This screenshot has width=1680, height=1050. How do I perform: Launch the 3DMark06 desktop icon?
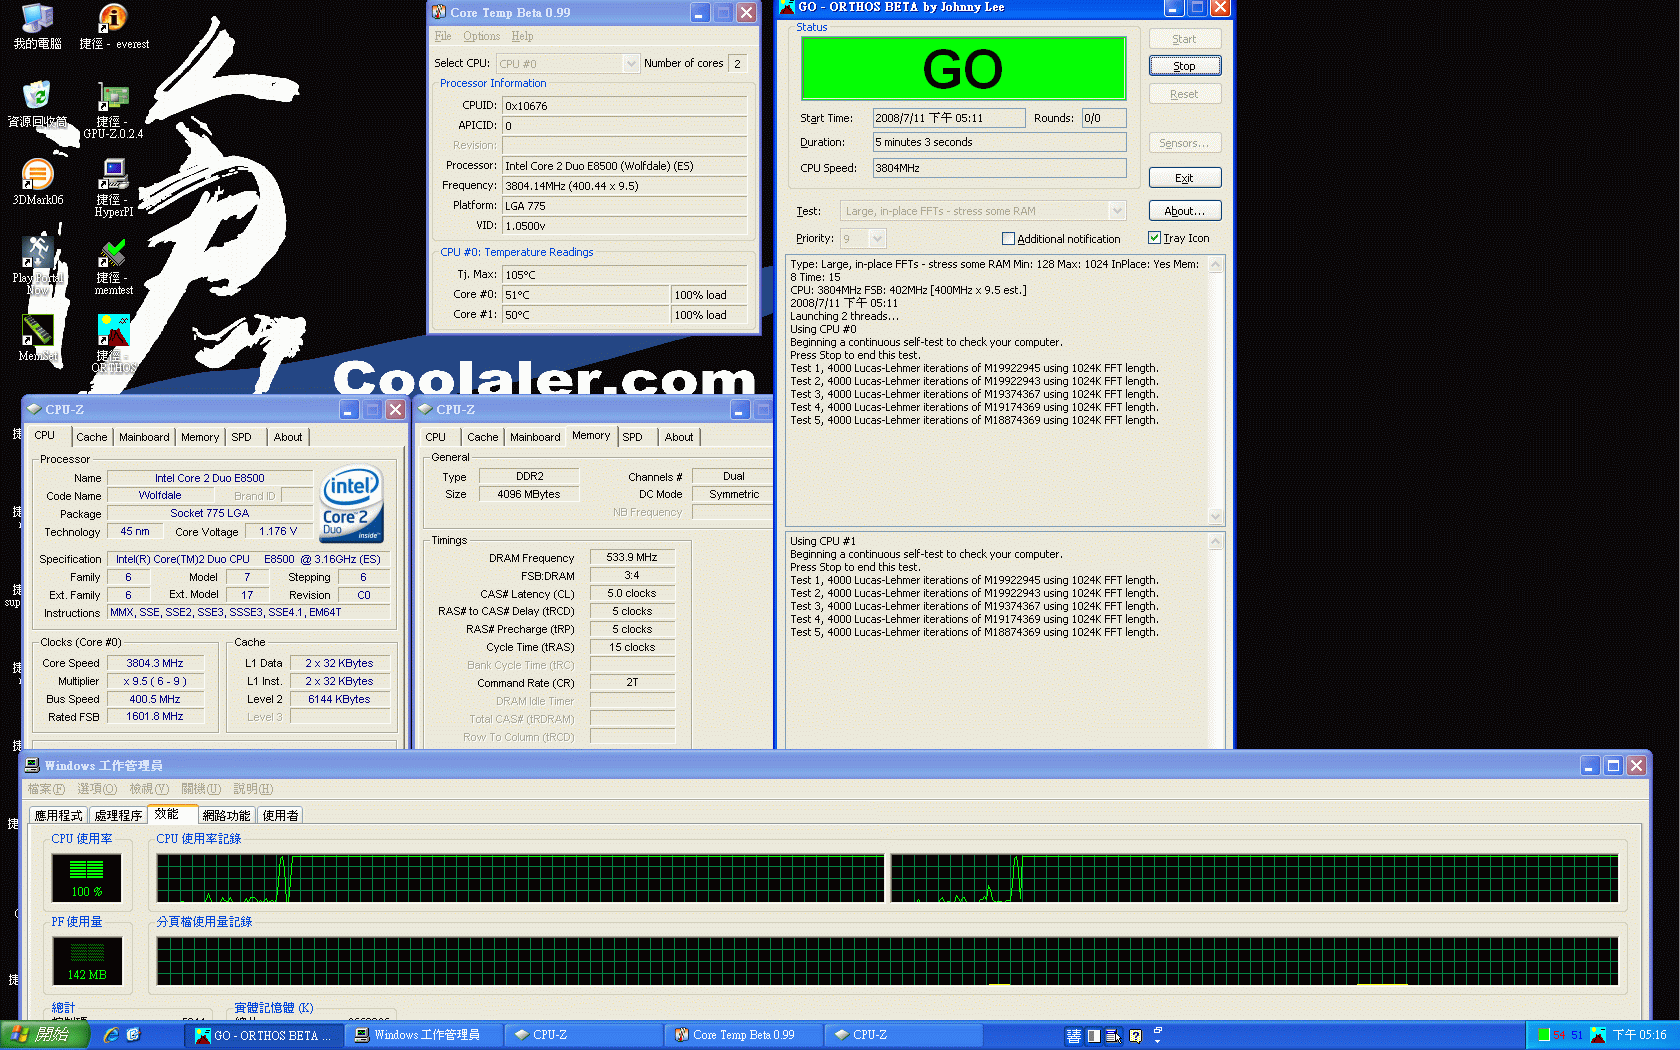[37, 175]
